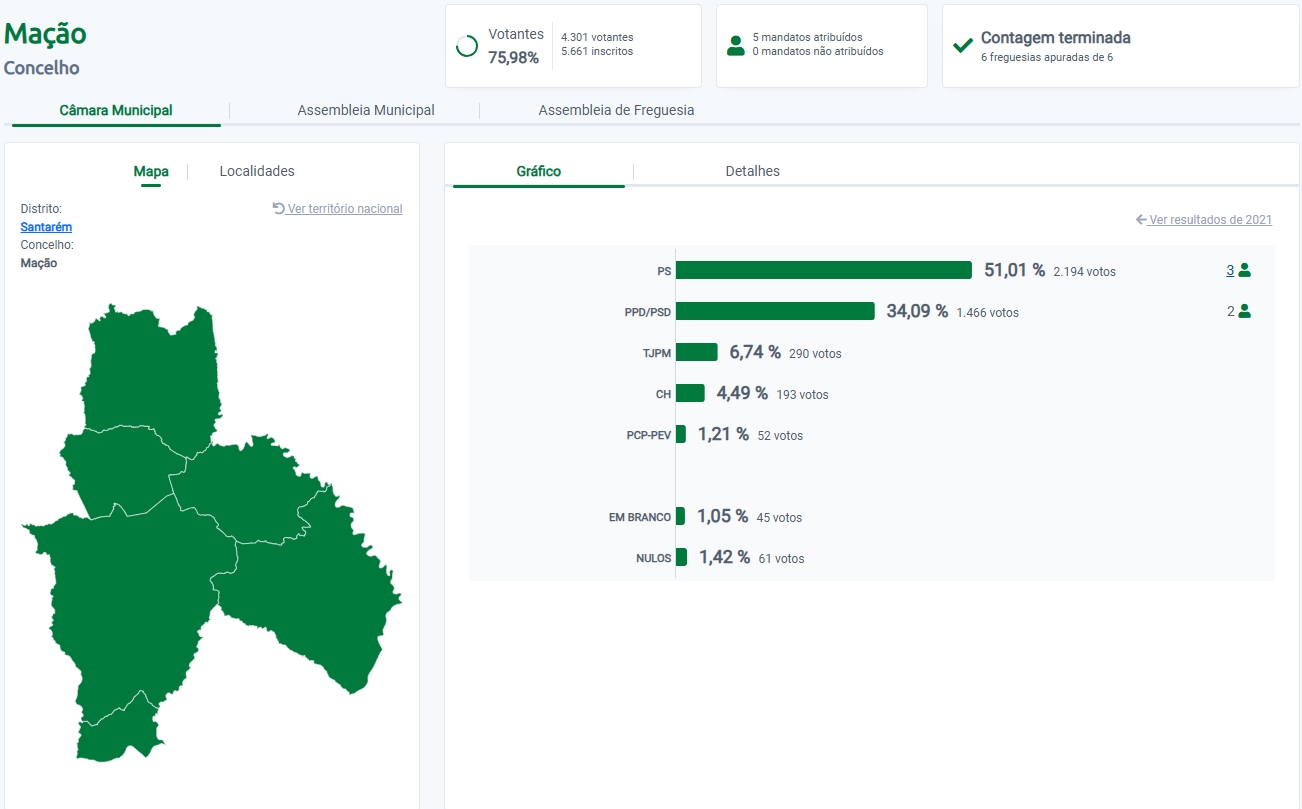Screen dimensions: 1302x809
Task: Click the mandates person icon in header
Action: 736,45
